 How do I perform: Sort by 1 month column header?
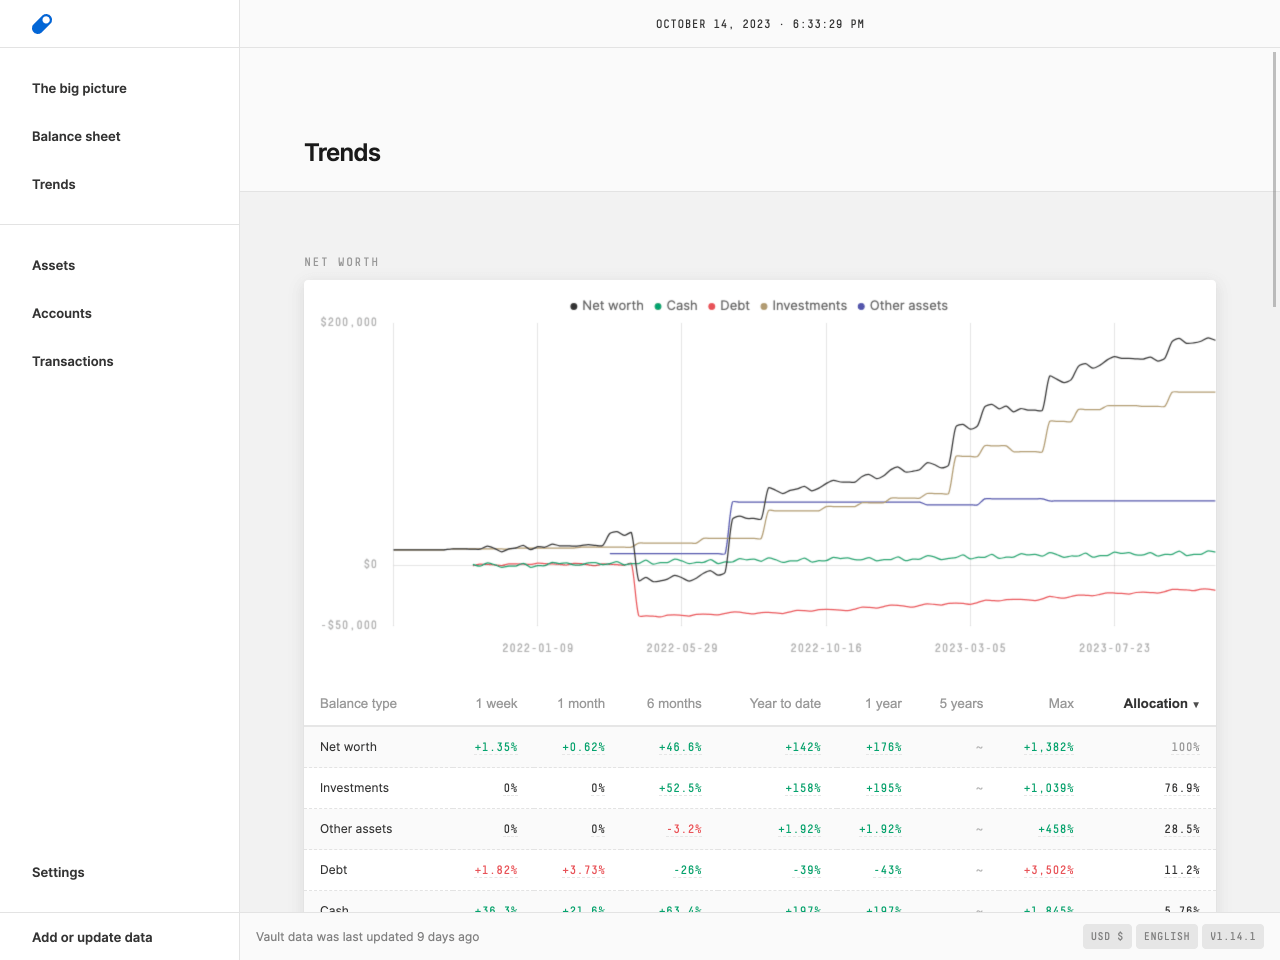click(x=581, y=704)
